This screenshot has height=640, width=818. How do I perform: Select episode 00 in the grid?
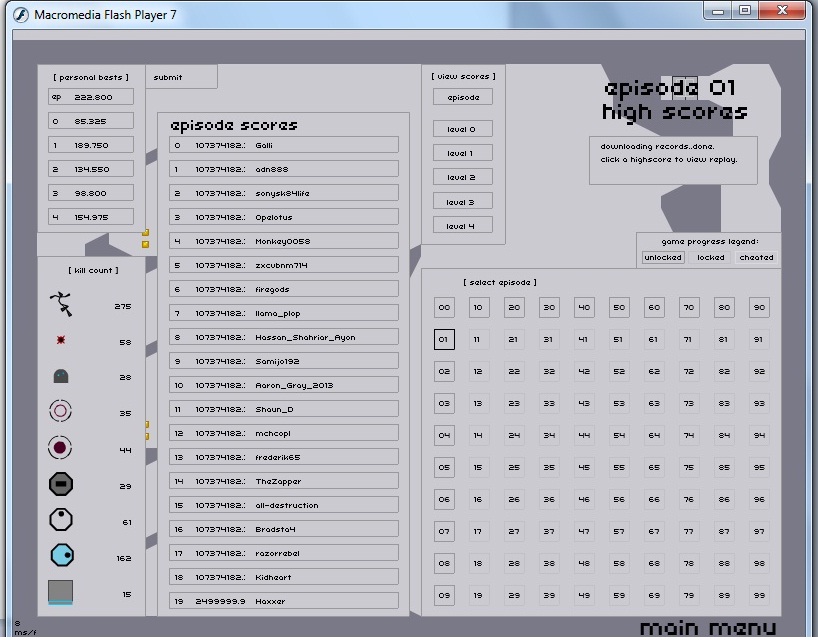tap(445, 308)
